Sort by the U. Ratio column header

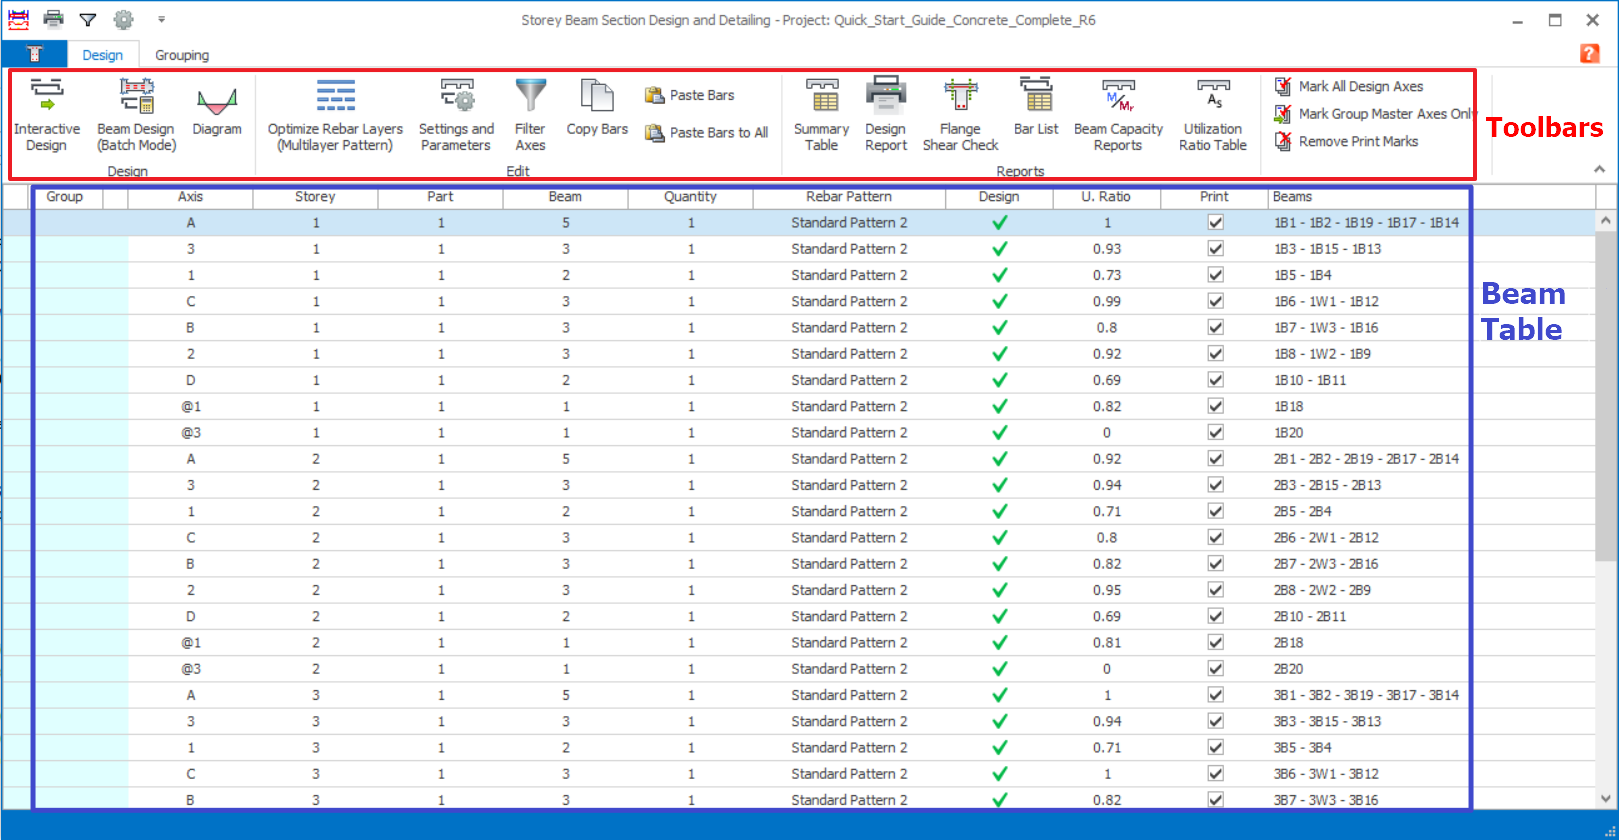coord(1106,197)
